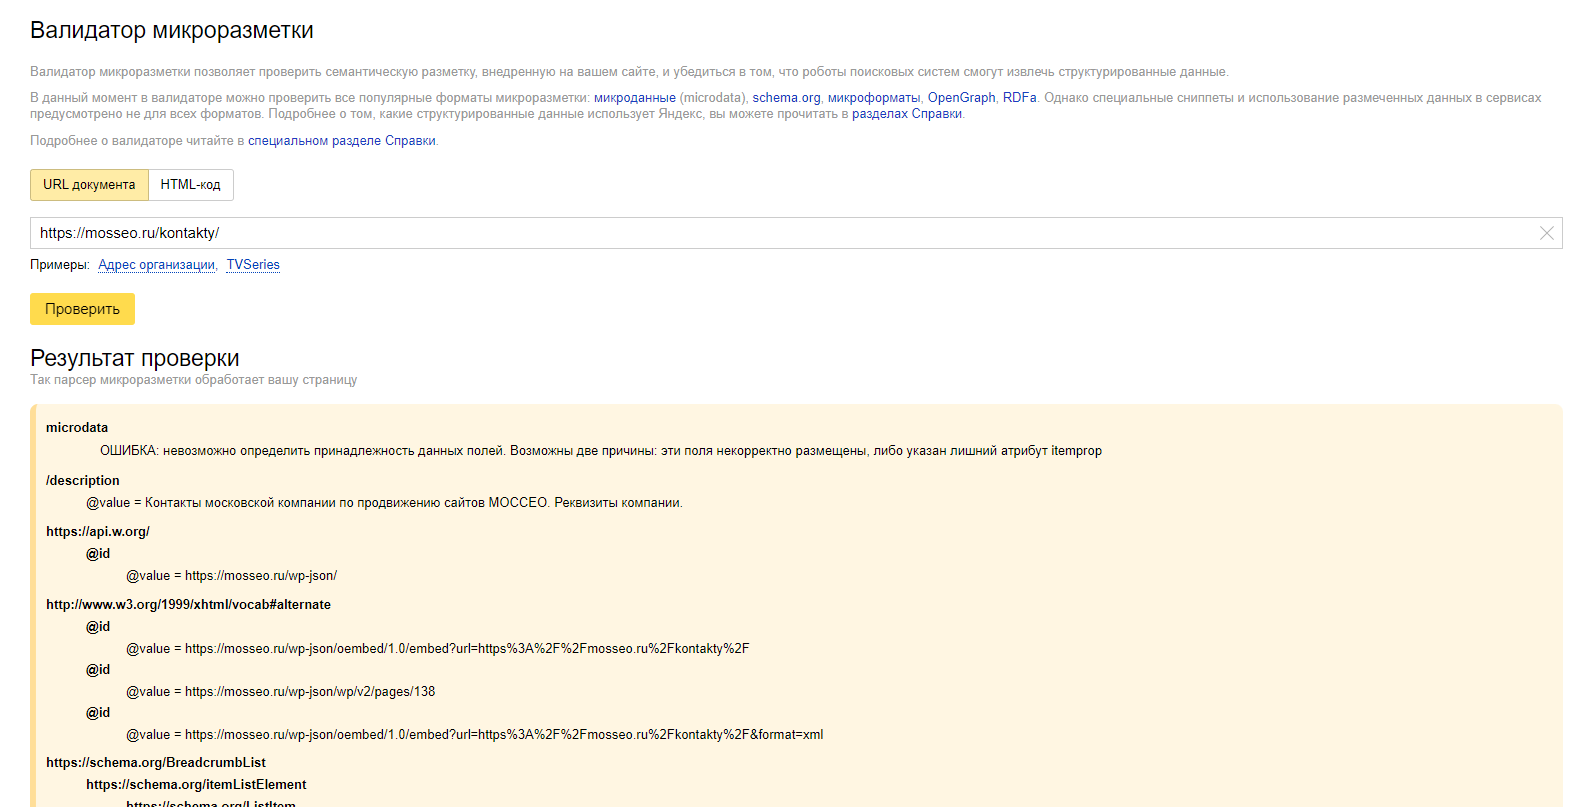Select the Примеры label

click(x=60, y=265)
